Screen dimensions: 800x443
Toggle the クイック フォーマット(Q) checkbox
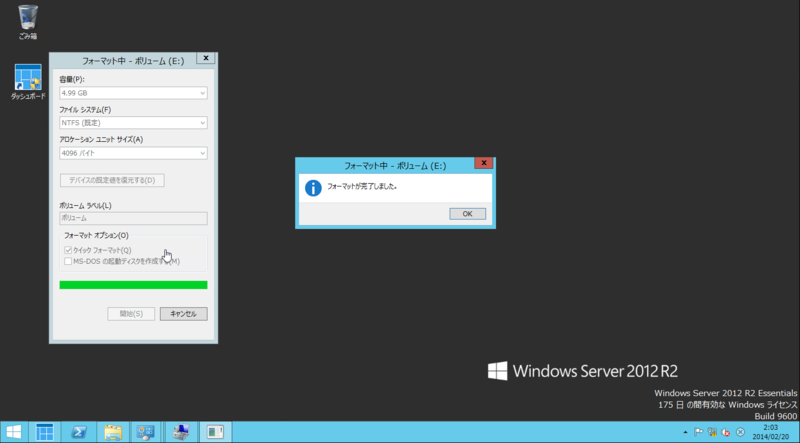tap(68, 250)
